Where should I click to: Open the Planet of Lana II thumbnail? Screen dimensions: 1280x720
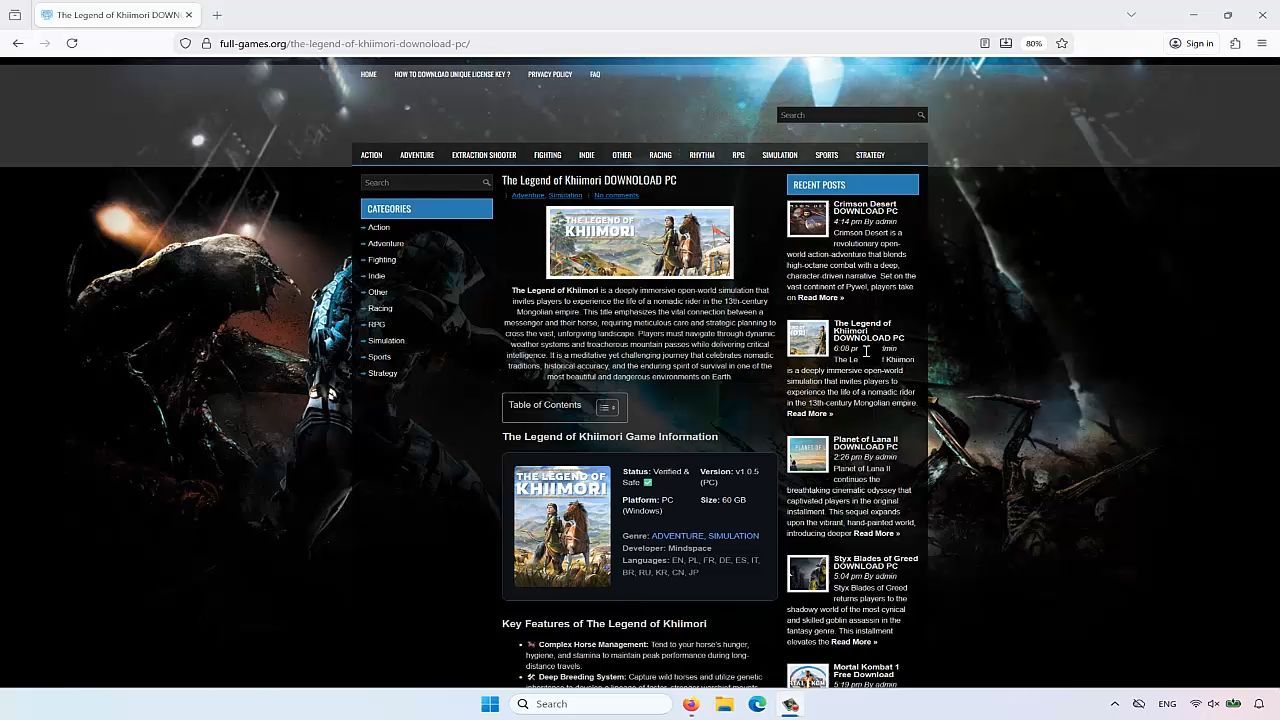click(x=807, y=455)
